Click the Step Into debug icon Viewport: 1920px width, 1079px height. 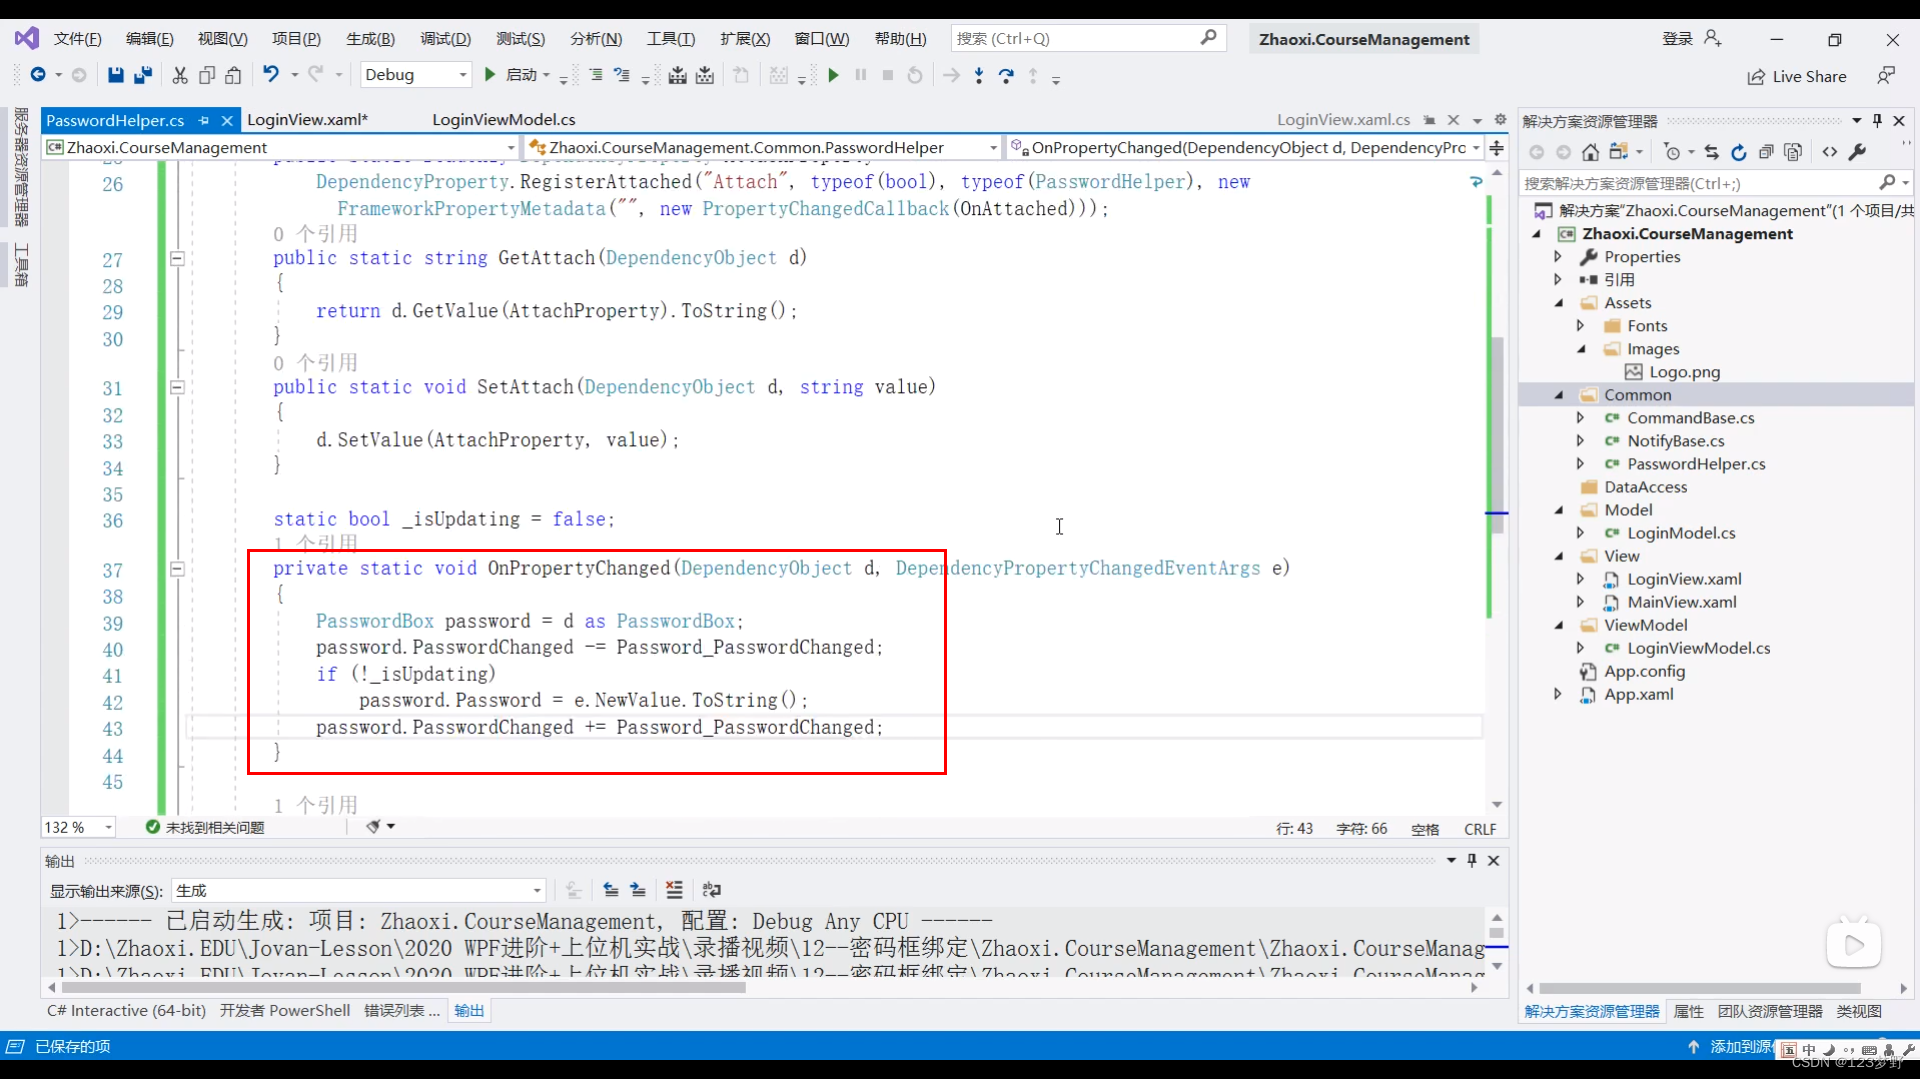978,75
